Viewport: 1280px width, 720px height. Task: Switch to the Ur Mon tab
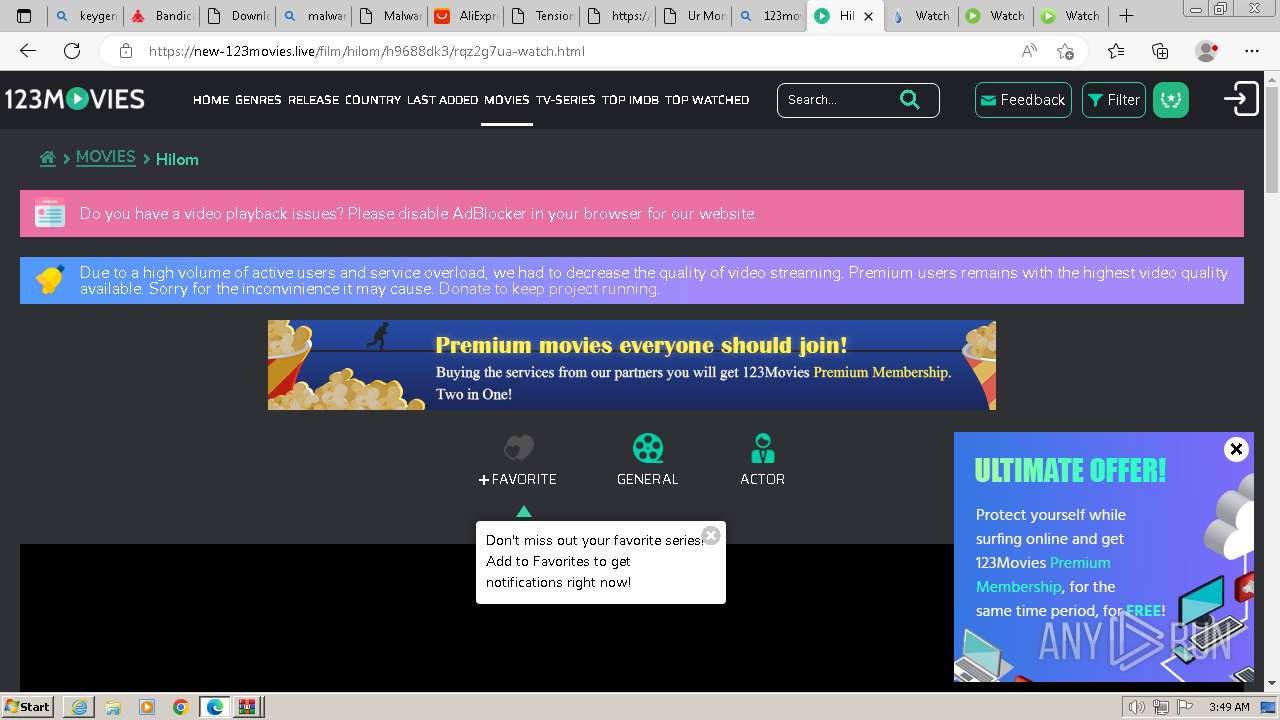point(693,16)
